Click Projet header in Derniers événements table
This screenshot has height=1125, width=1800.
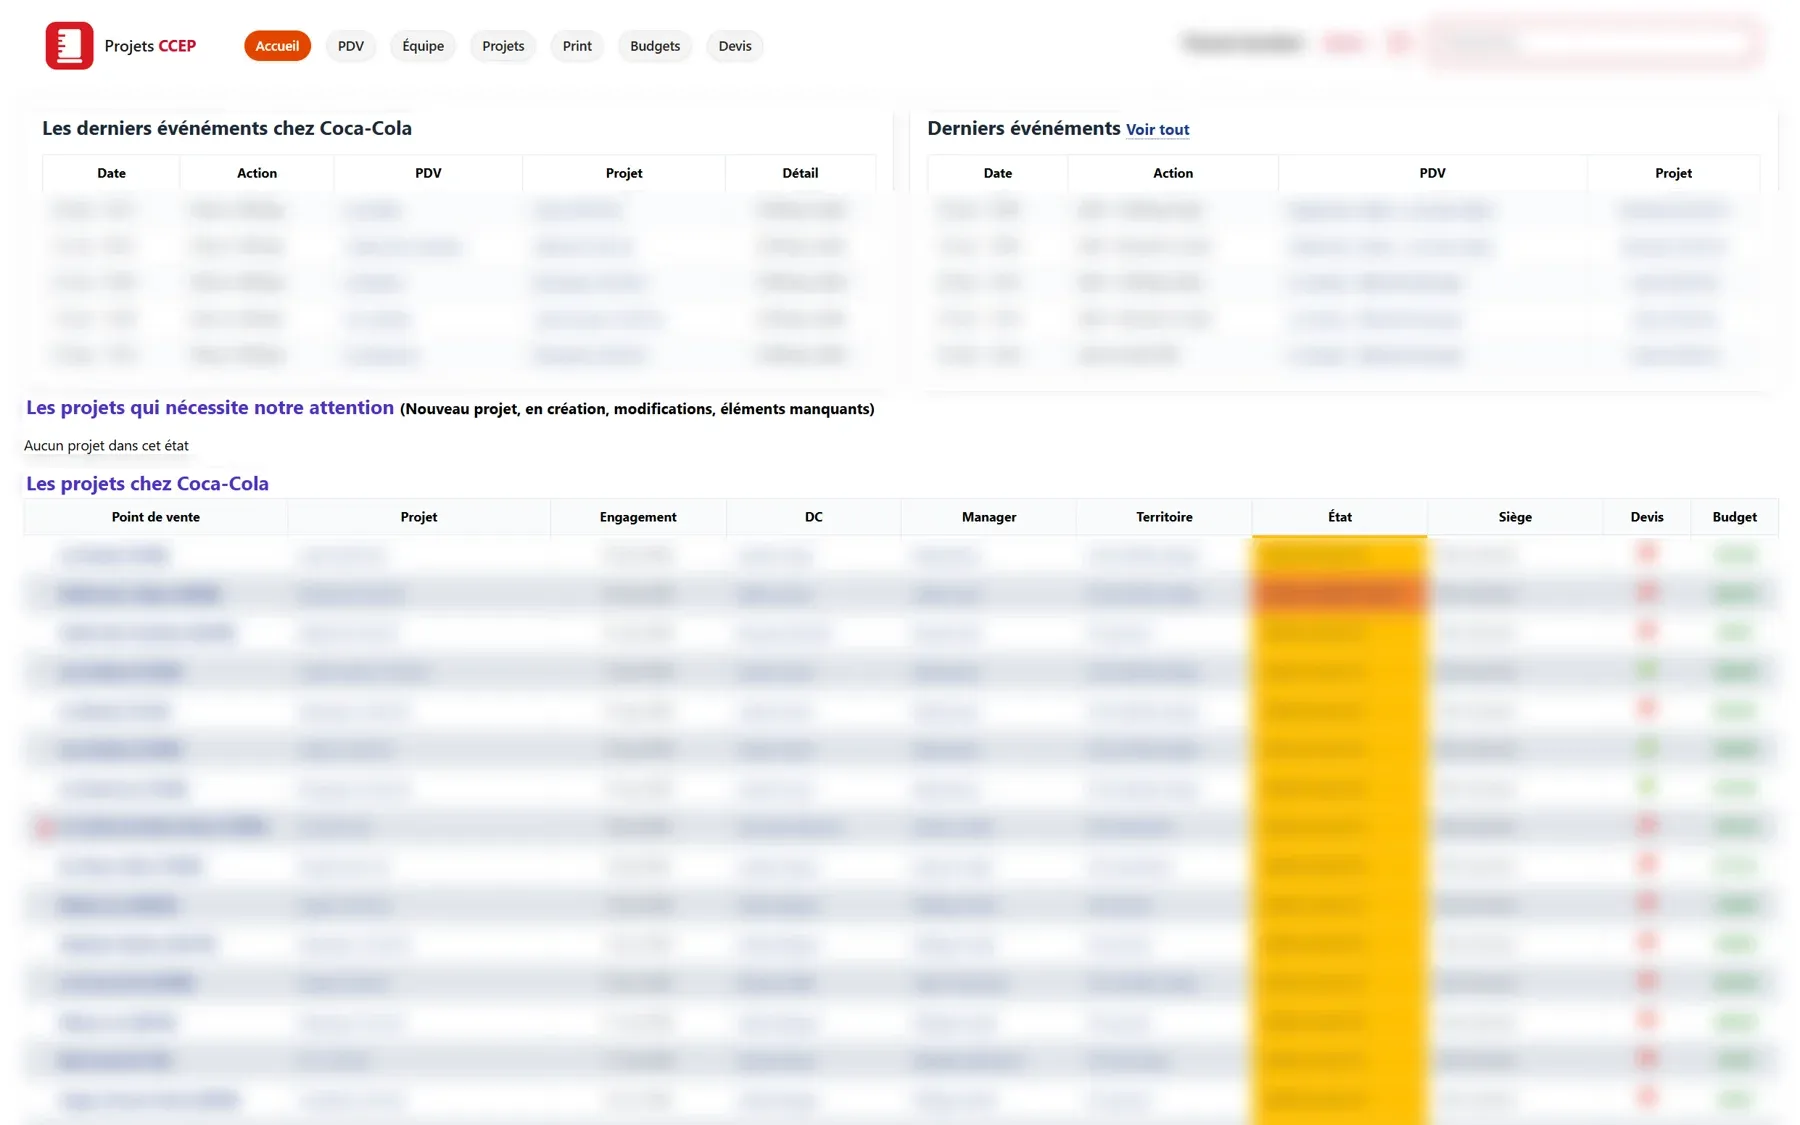pyautogui.click(x=1673, y=173)
